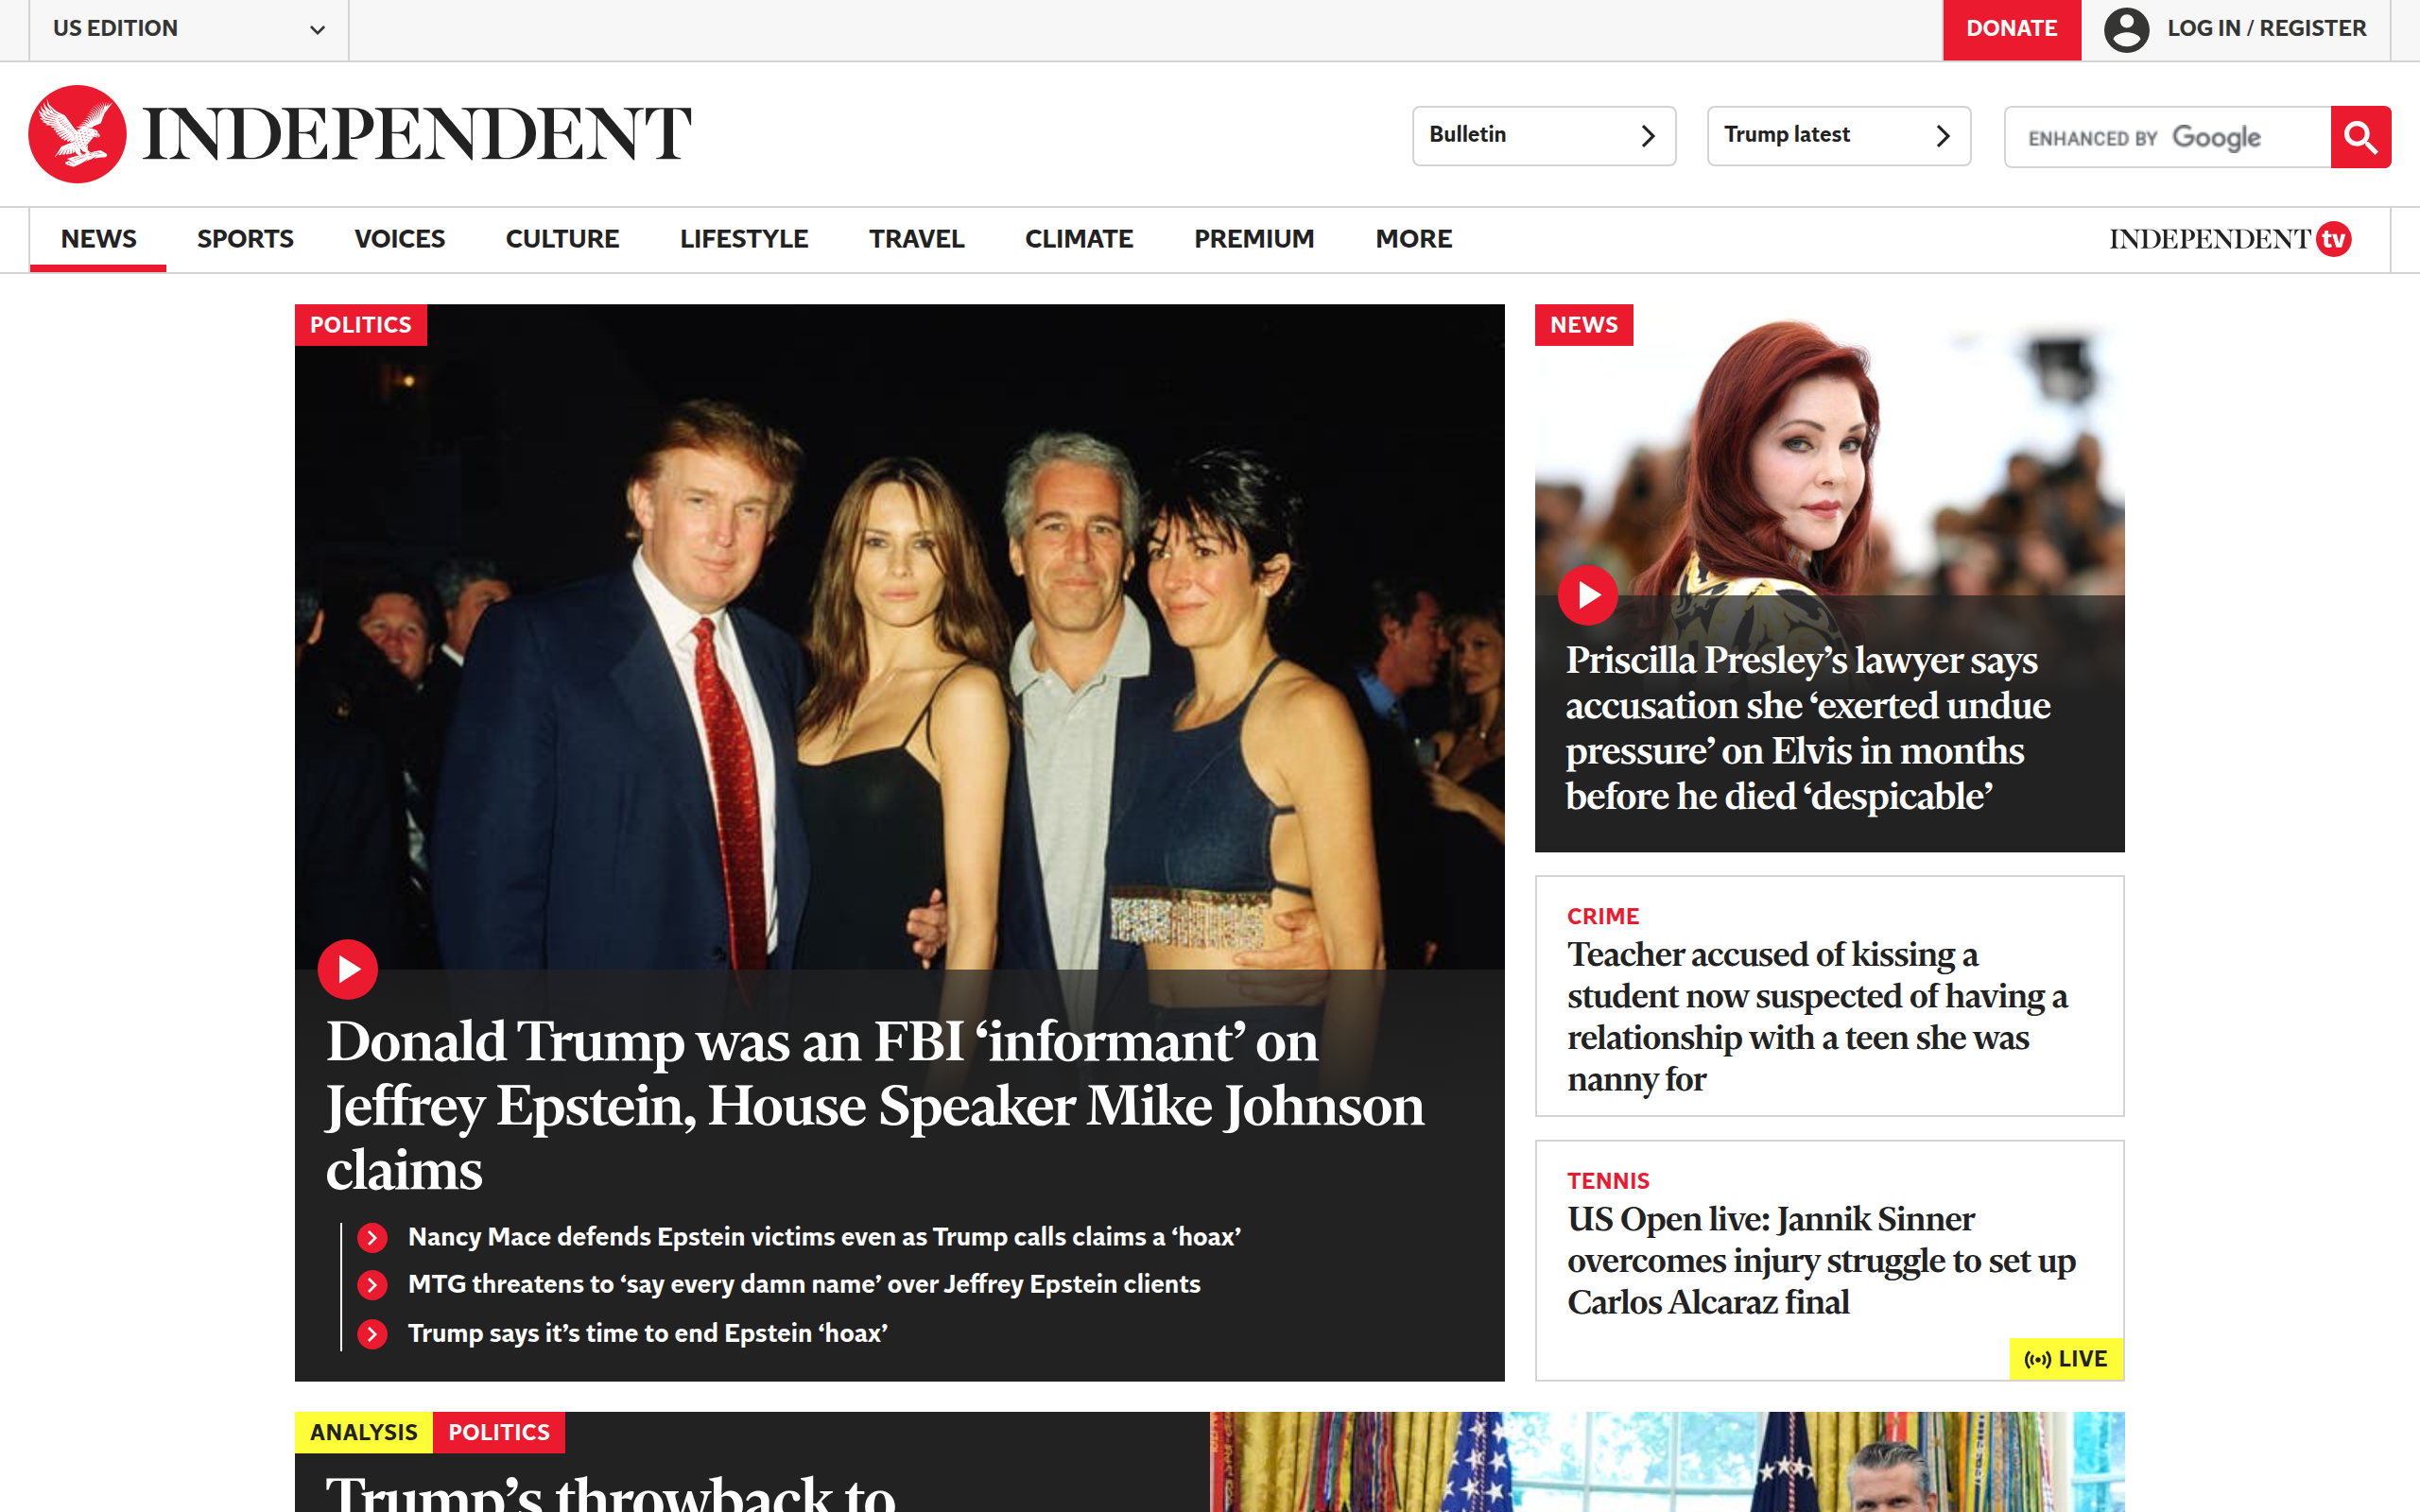Click the Oval Office flags photo thumbnail
Screen dimensions: 2420x1512
(1667, 1462)
